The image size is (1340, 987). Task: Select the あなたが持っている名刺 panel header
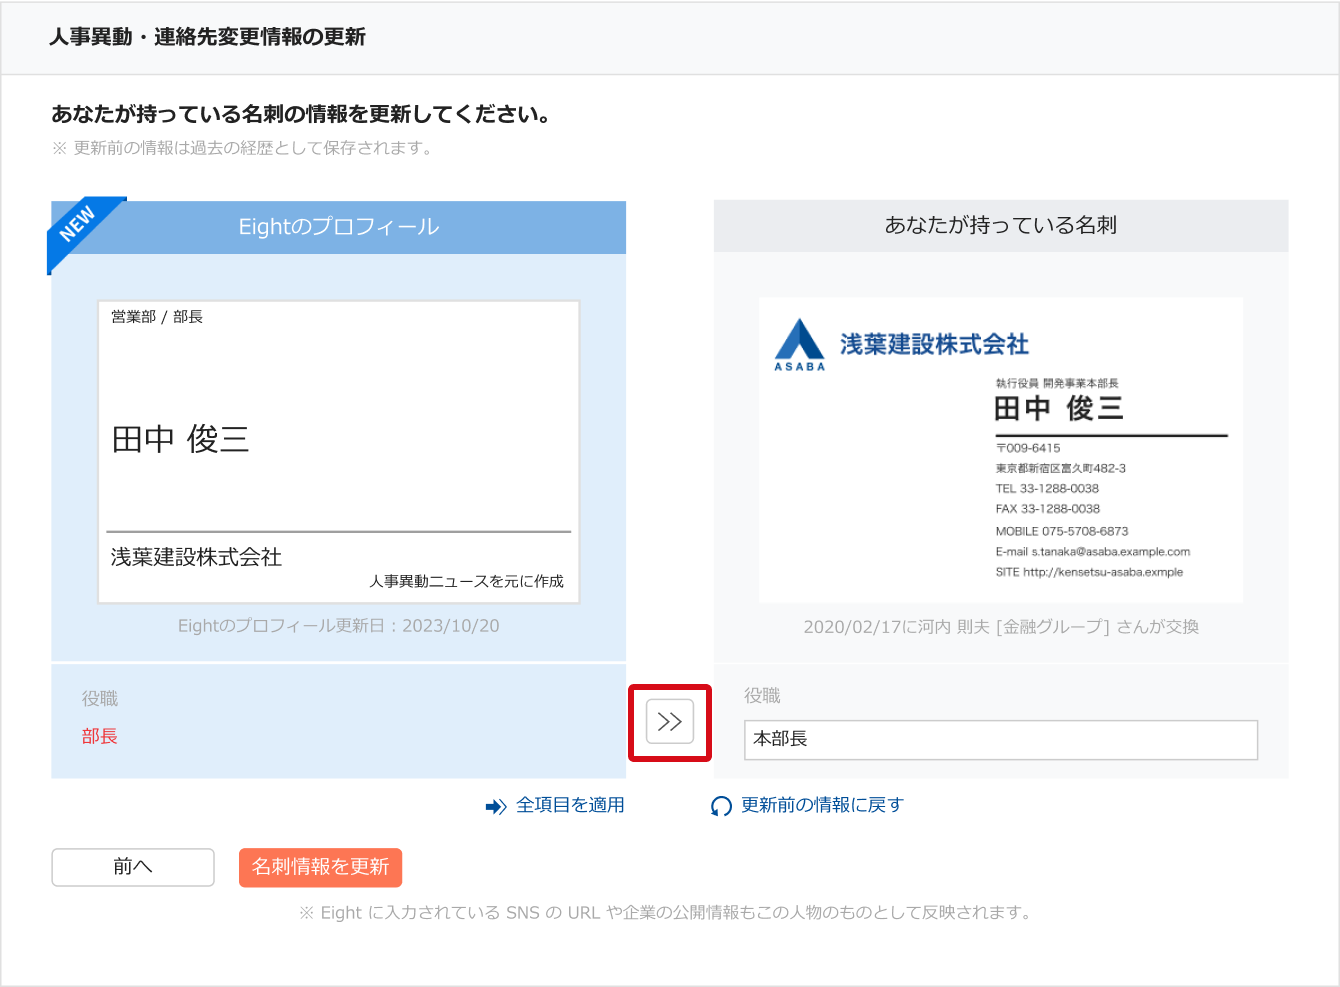point(1000,226)
